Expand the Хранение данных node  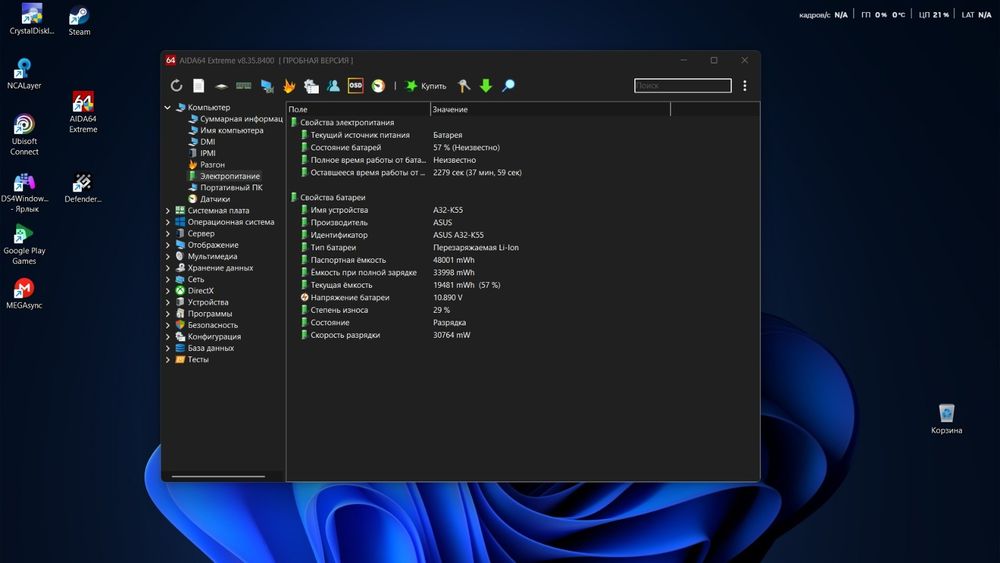pos(168,268)
